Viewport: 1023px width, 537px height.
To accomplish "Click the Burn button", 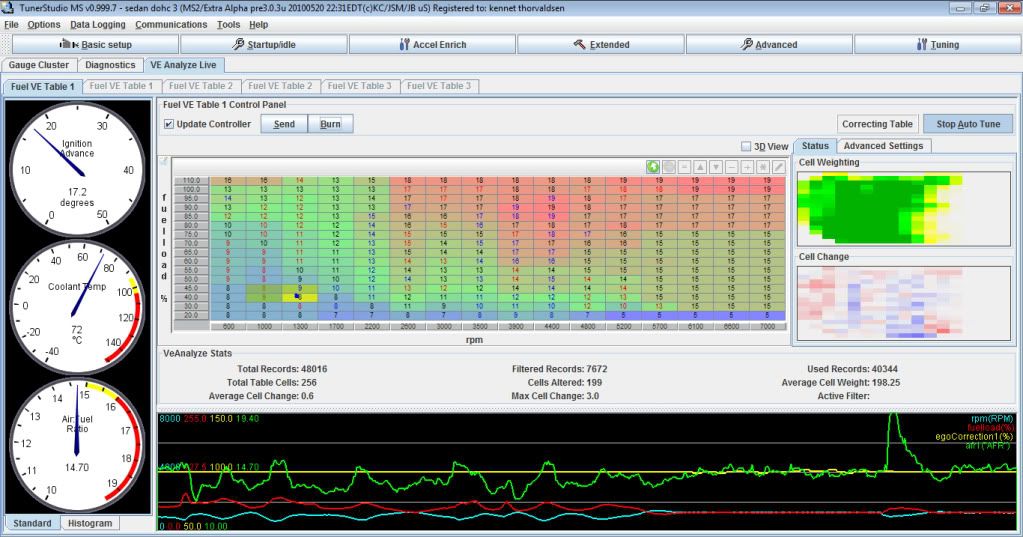I will pyautogui.click(x=330, y=124).
